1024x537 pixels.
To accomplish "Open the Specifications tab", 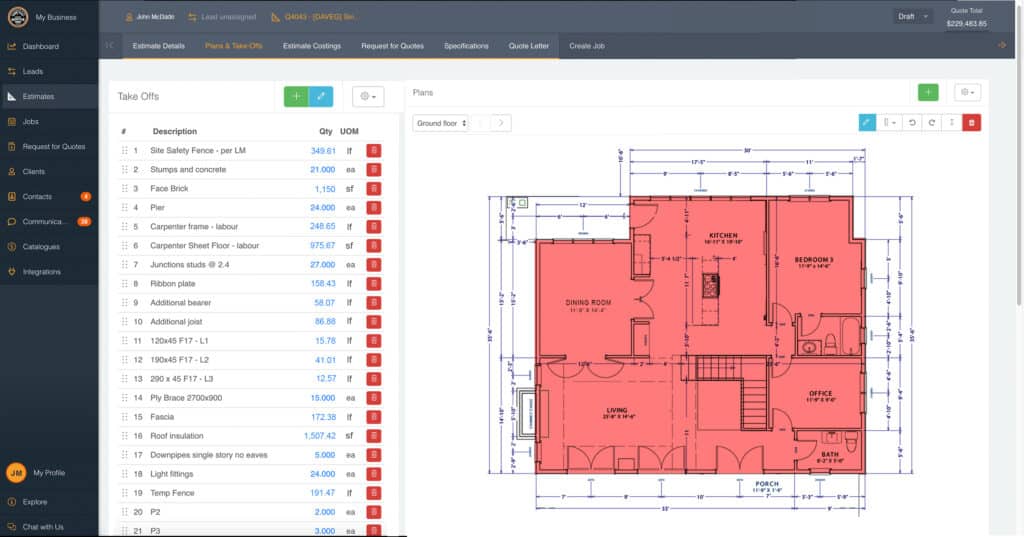I will [x=466, y=46].
